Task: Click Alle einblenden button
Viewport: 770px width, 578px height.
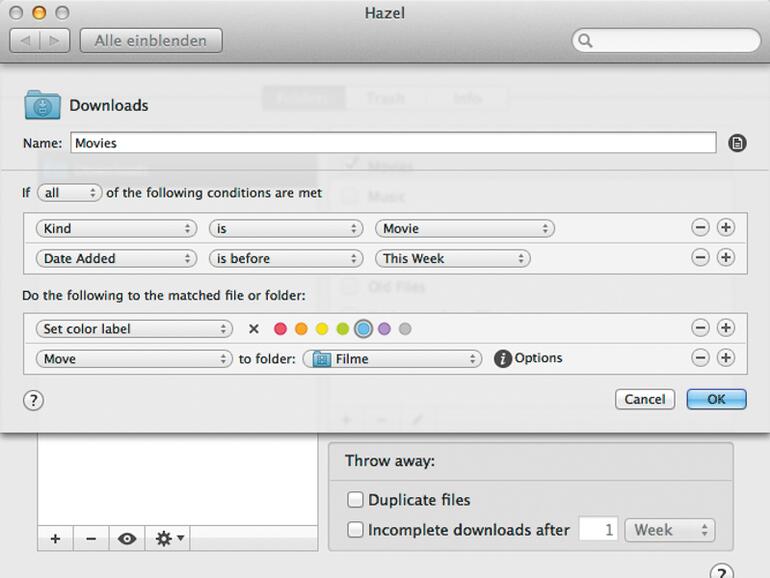Action: (151, 40)
